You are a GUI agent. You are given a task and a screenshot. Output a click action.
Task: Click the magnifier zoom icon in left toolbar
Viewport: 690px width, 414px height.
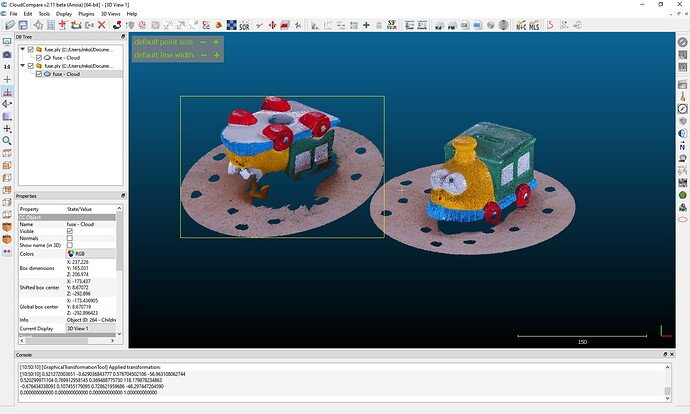(x=7, y=141)
